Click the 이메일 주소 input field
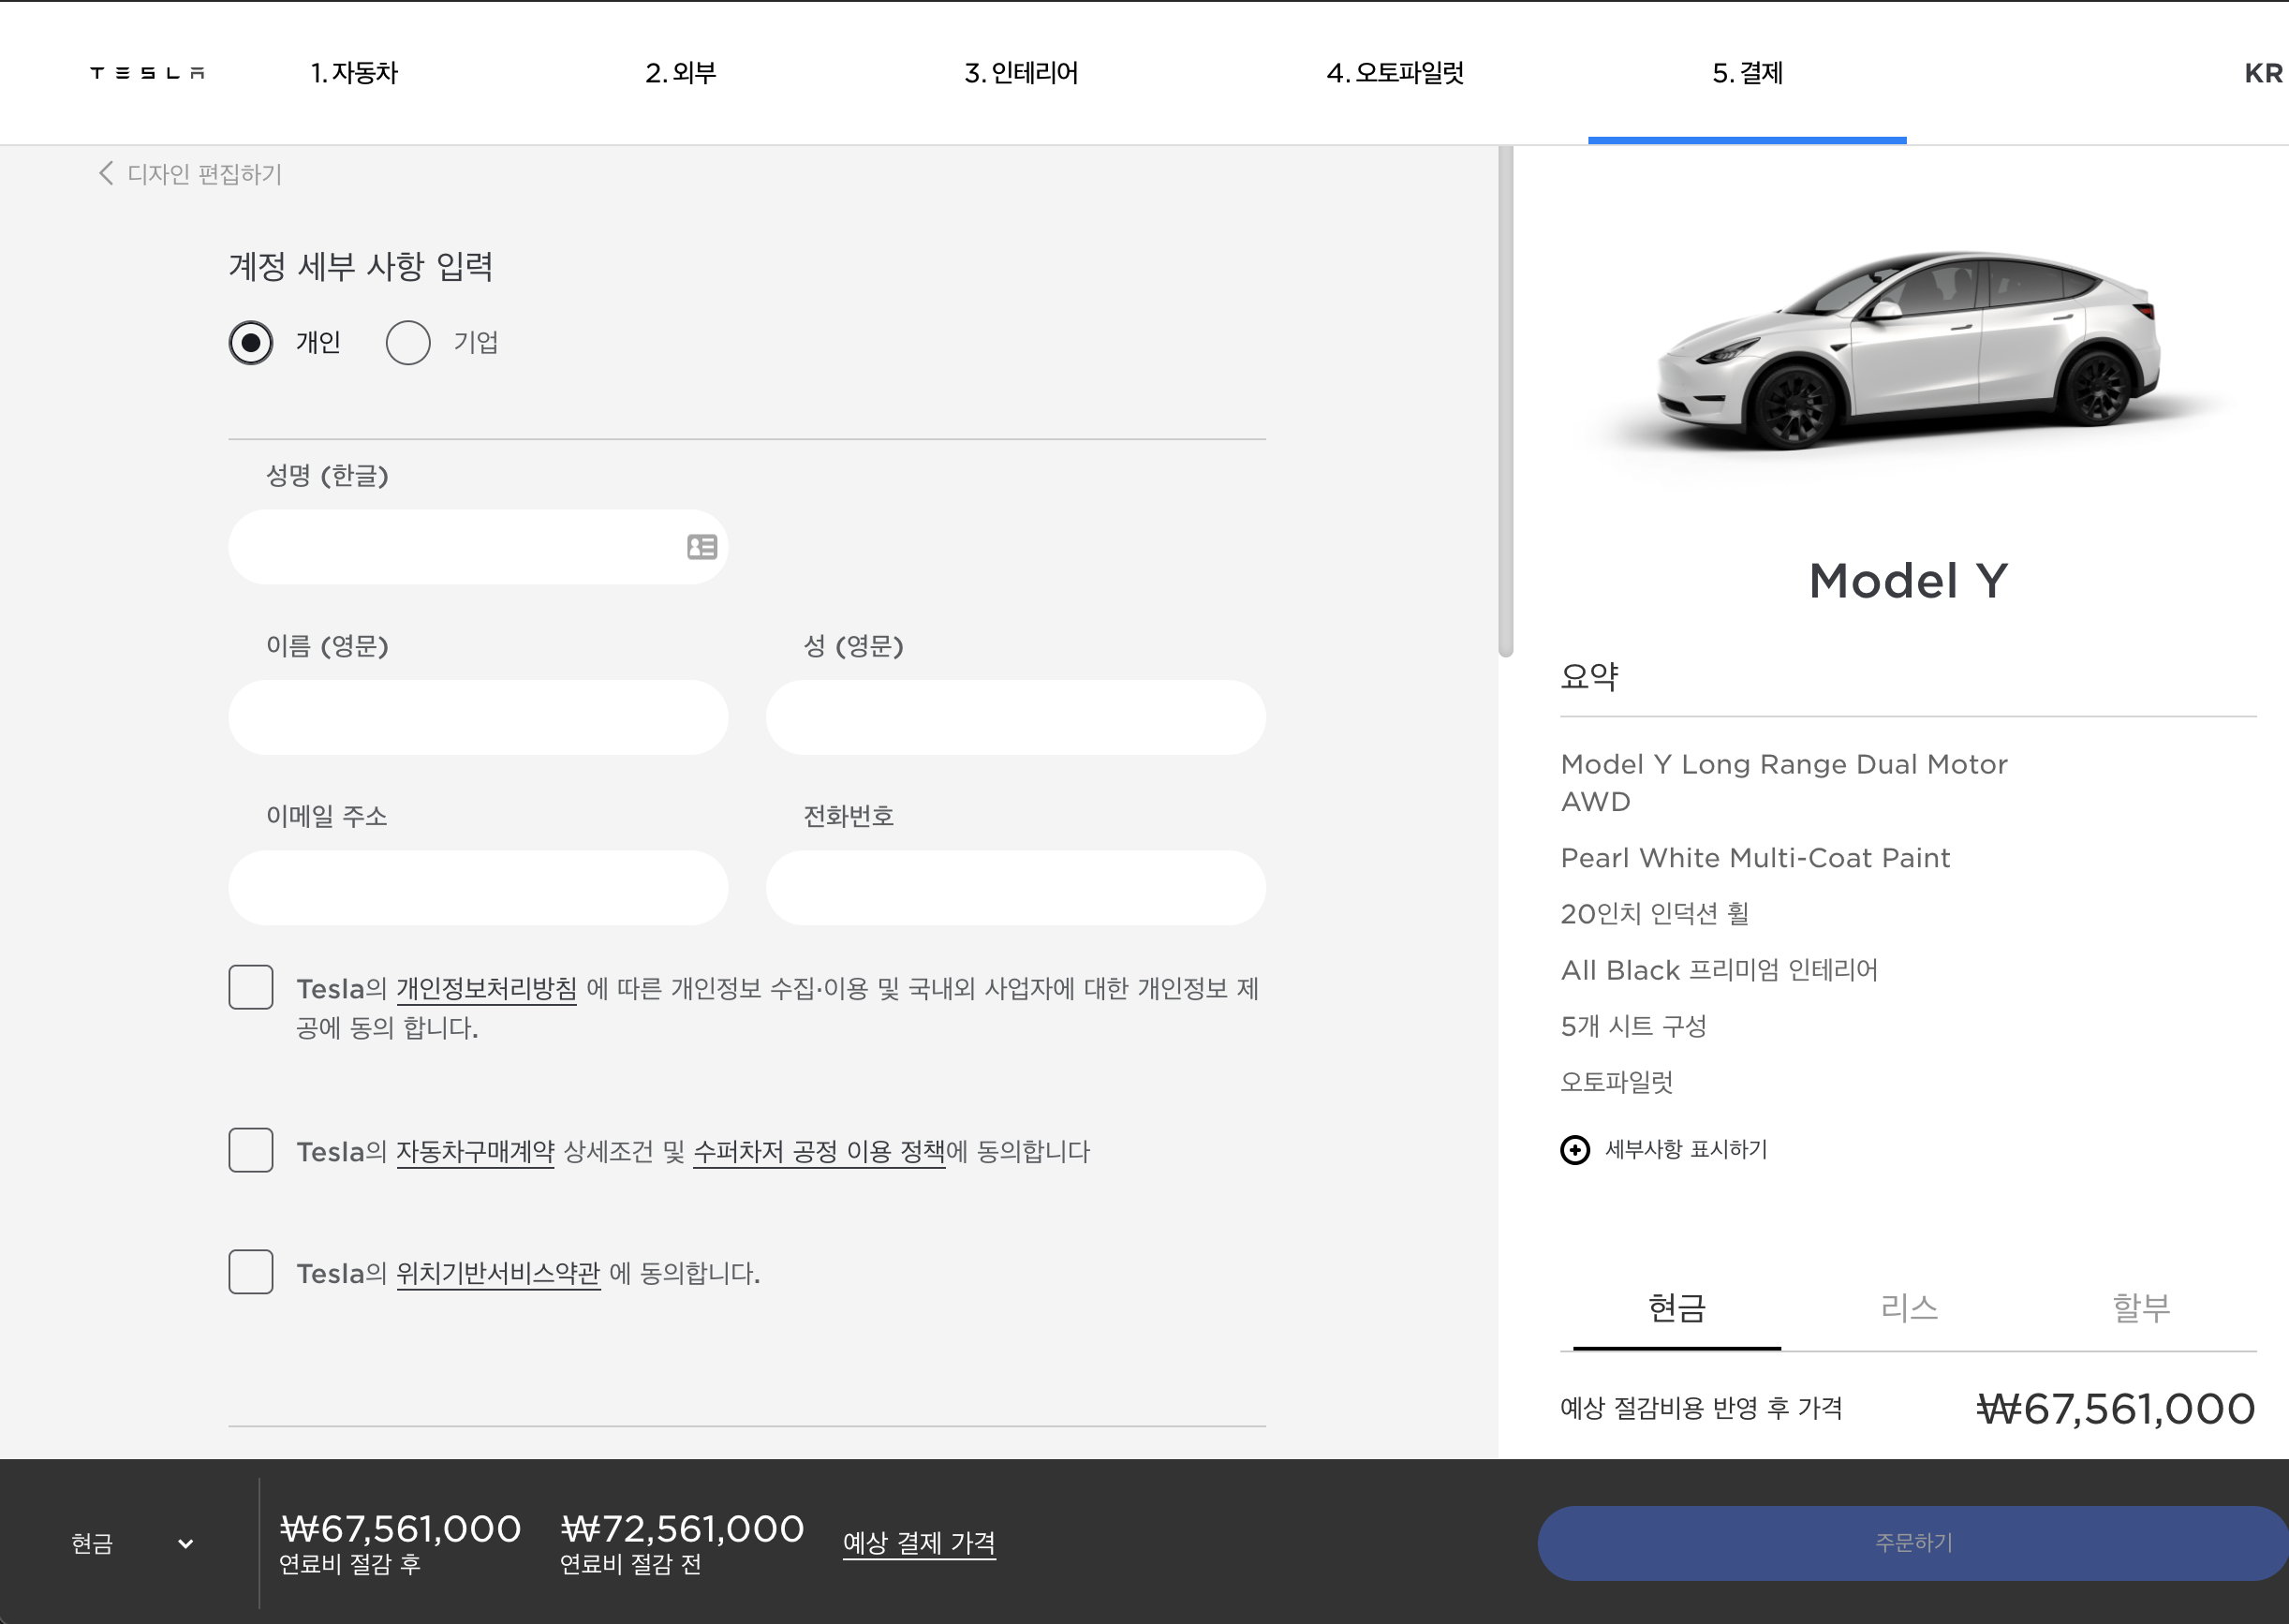The width and height of the screenshot is (2289, 1624). point(478,888)
